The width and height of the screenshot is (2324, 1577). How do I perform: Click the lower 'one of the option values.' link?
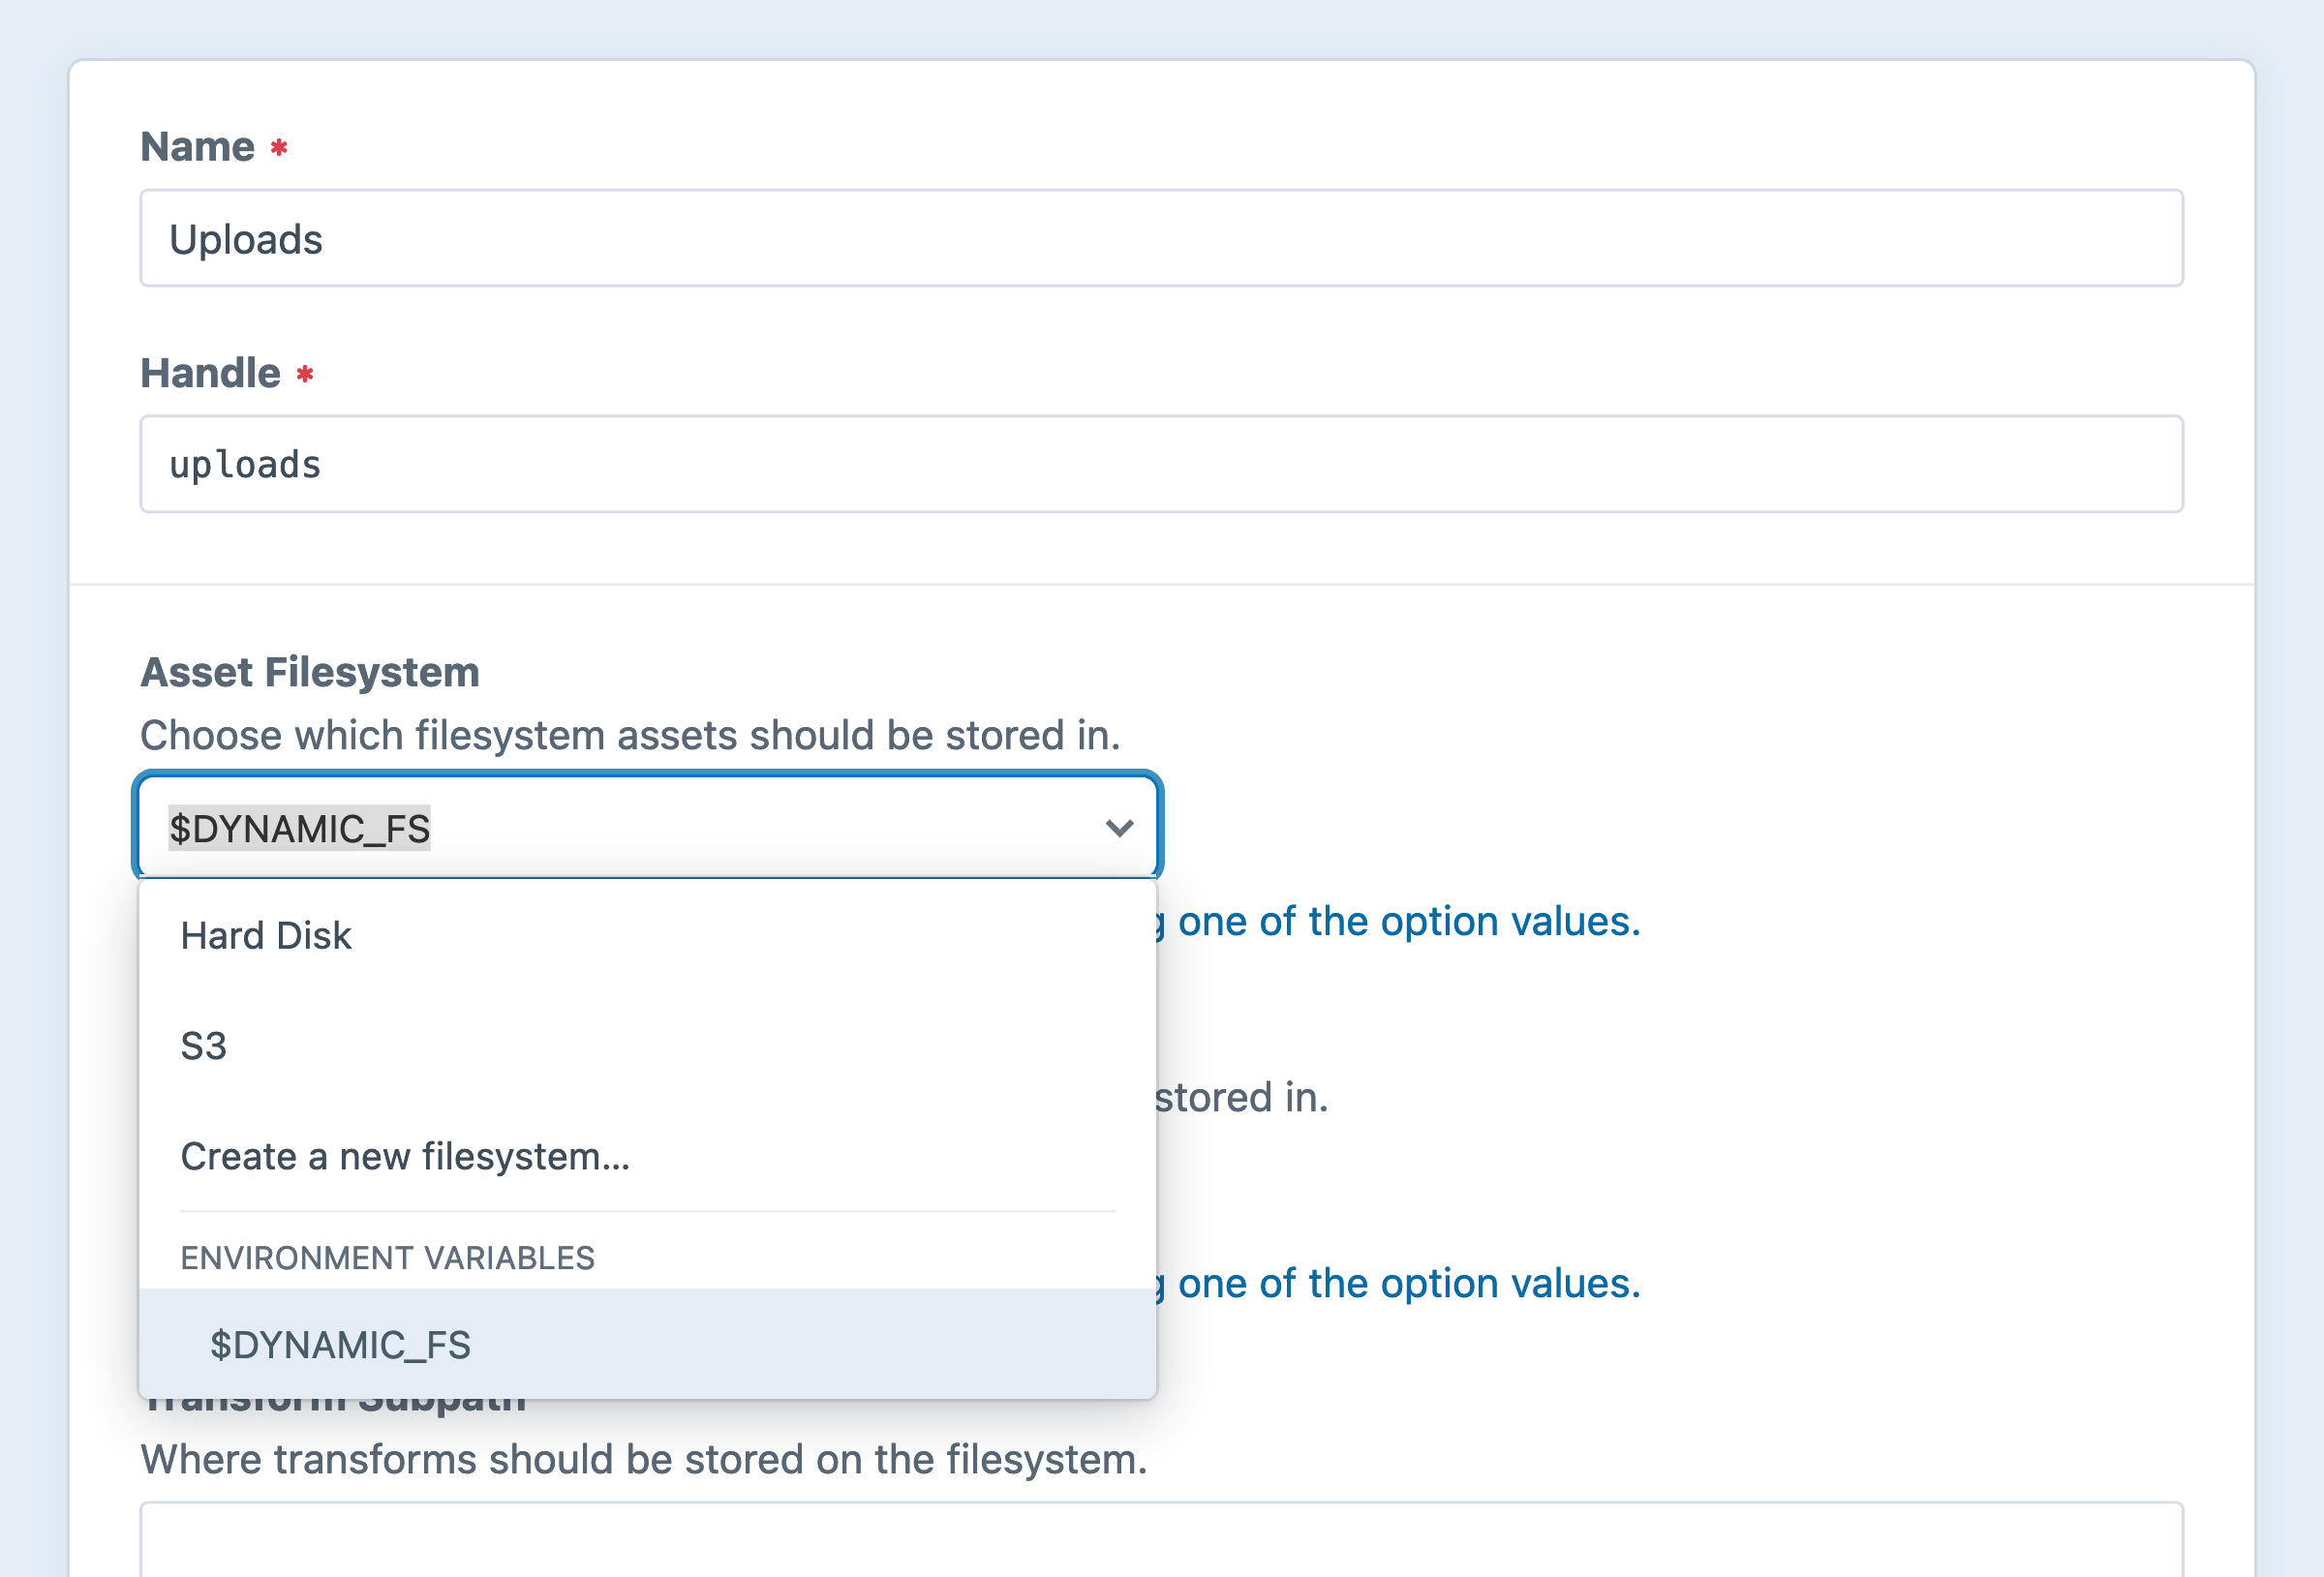[x=1409, y=1283]
